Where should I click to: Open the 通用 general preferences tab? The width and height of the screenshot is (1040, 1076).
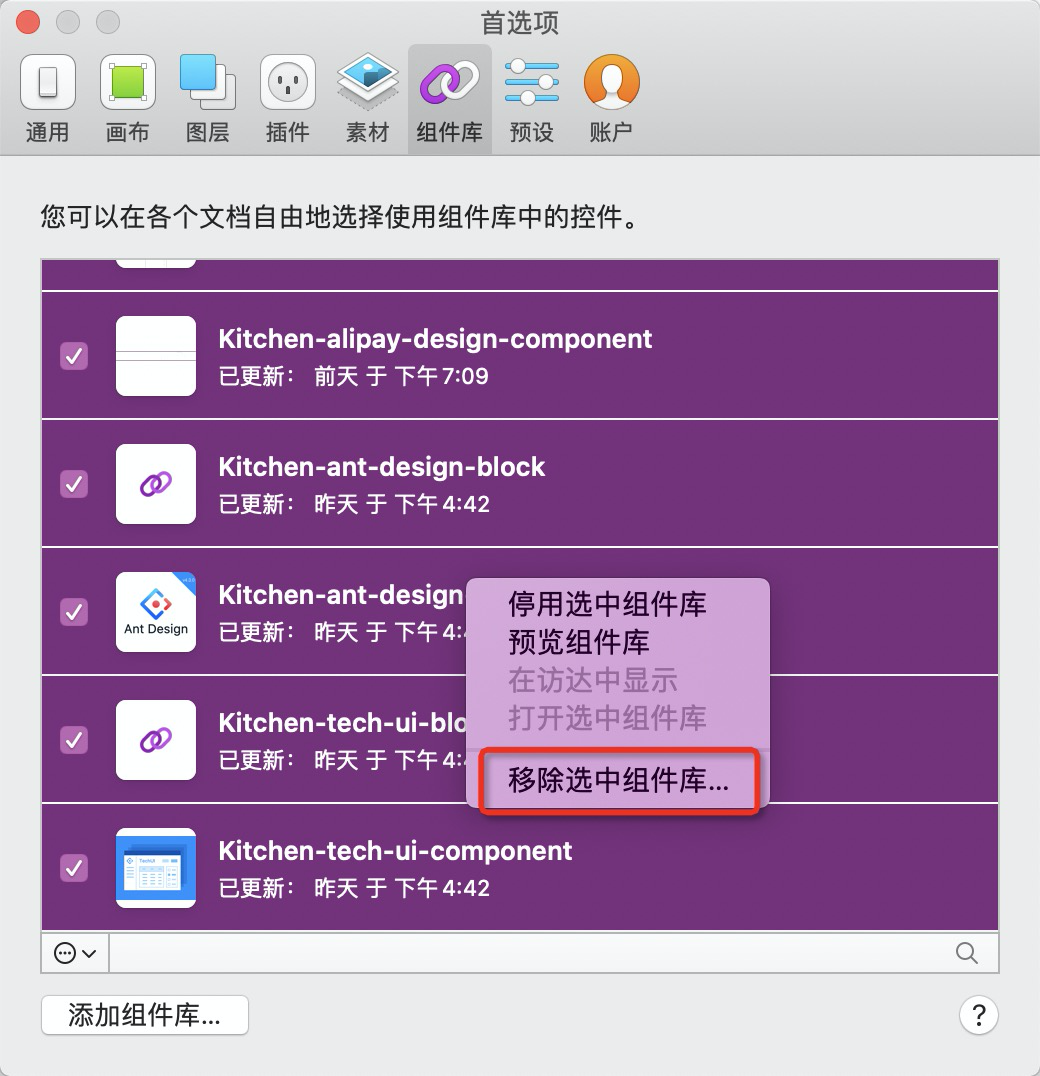[x=47, y=100]
